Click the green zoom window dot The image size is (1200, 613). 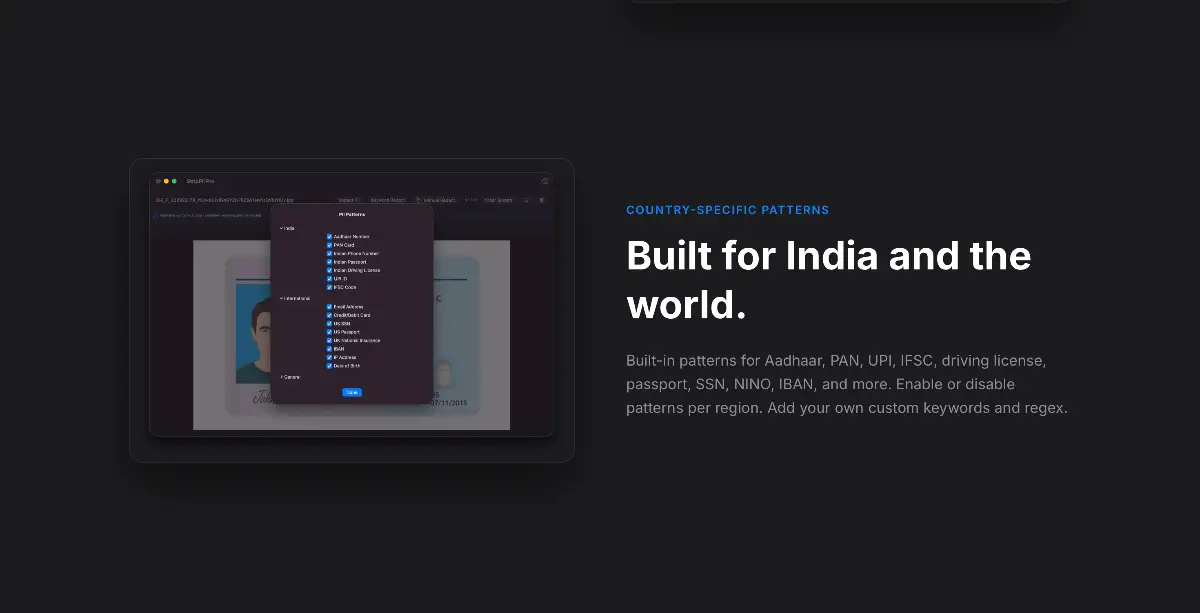pyautogui.click(x=174, y=181)
